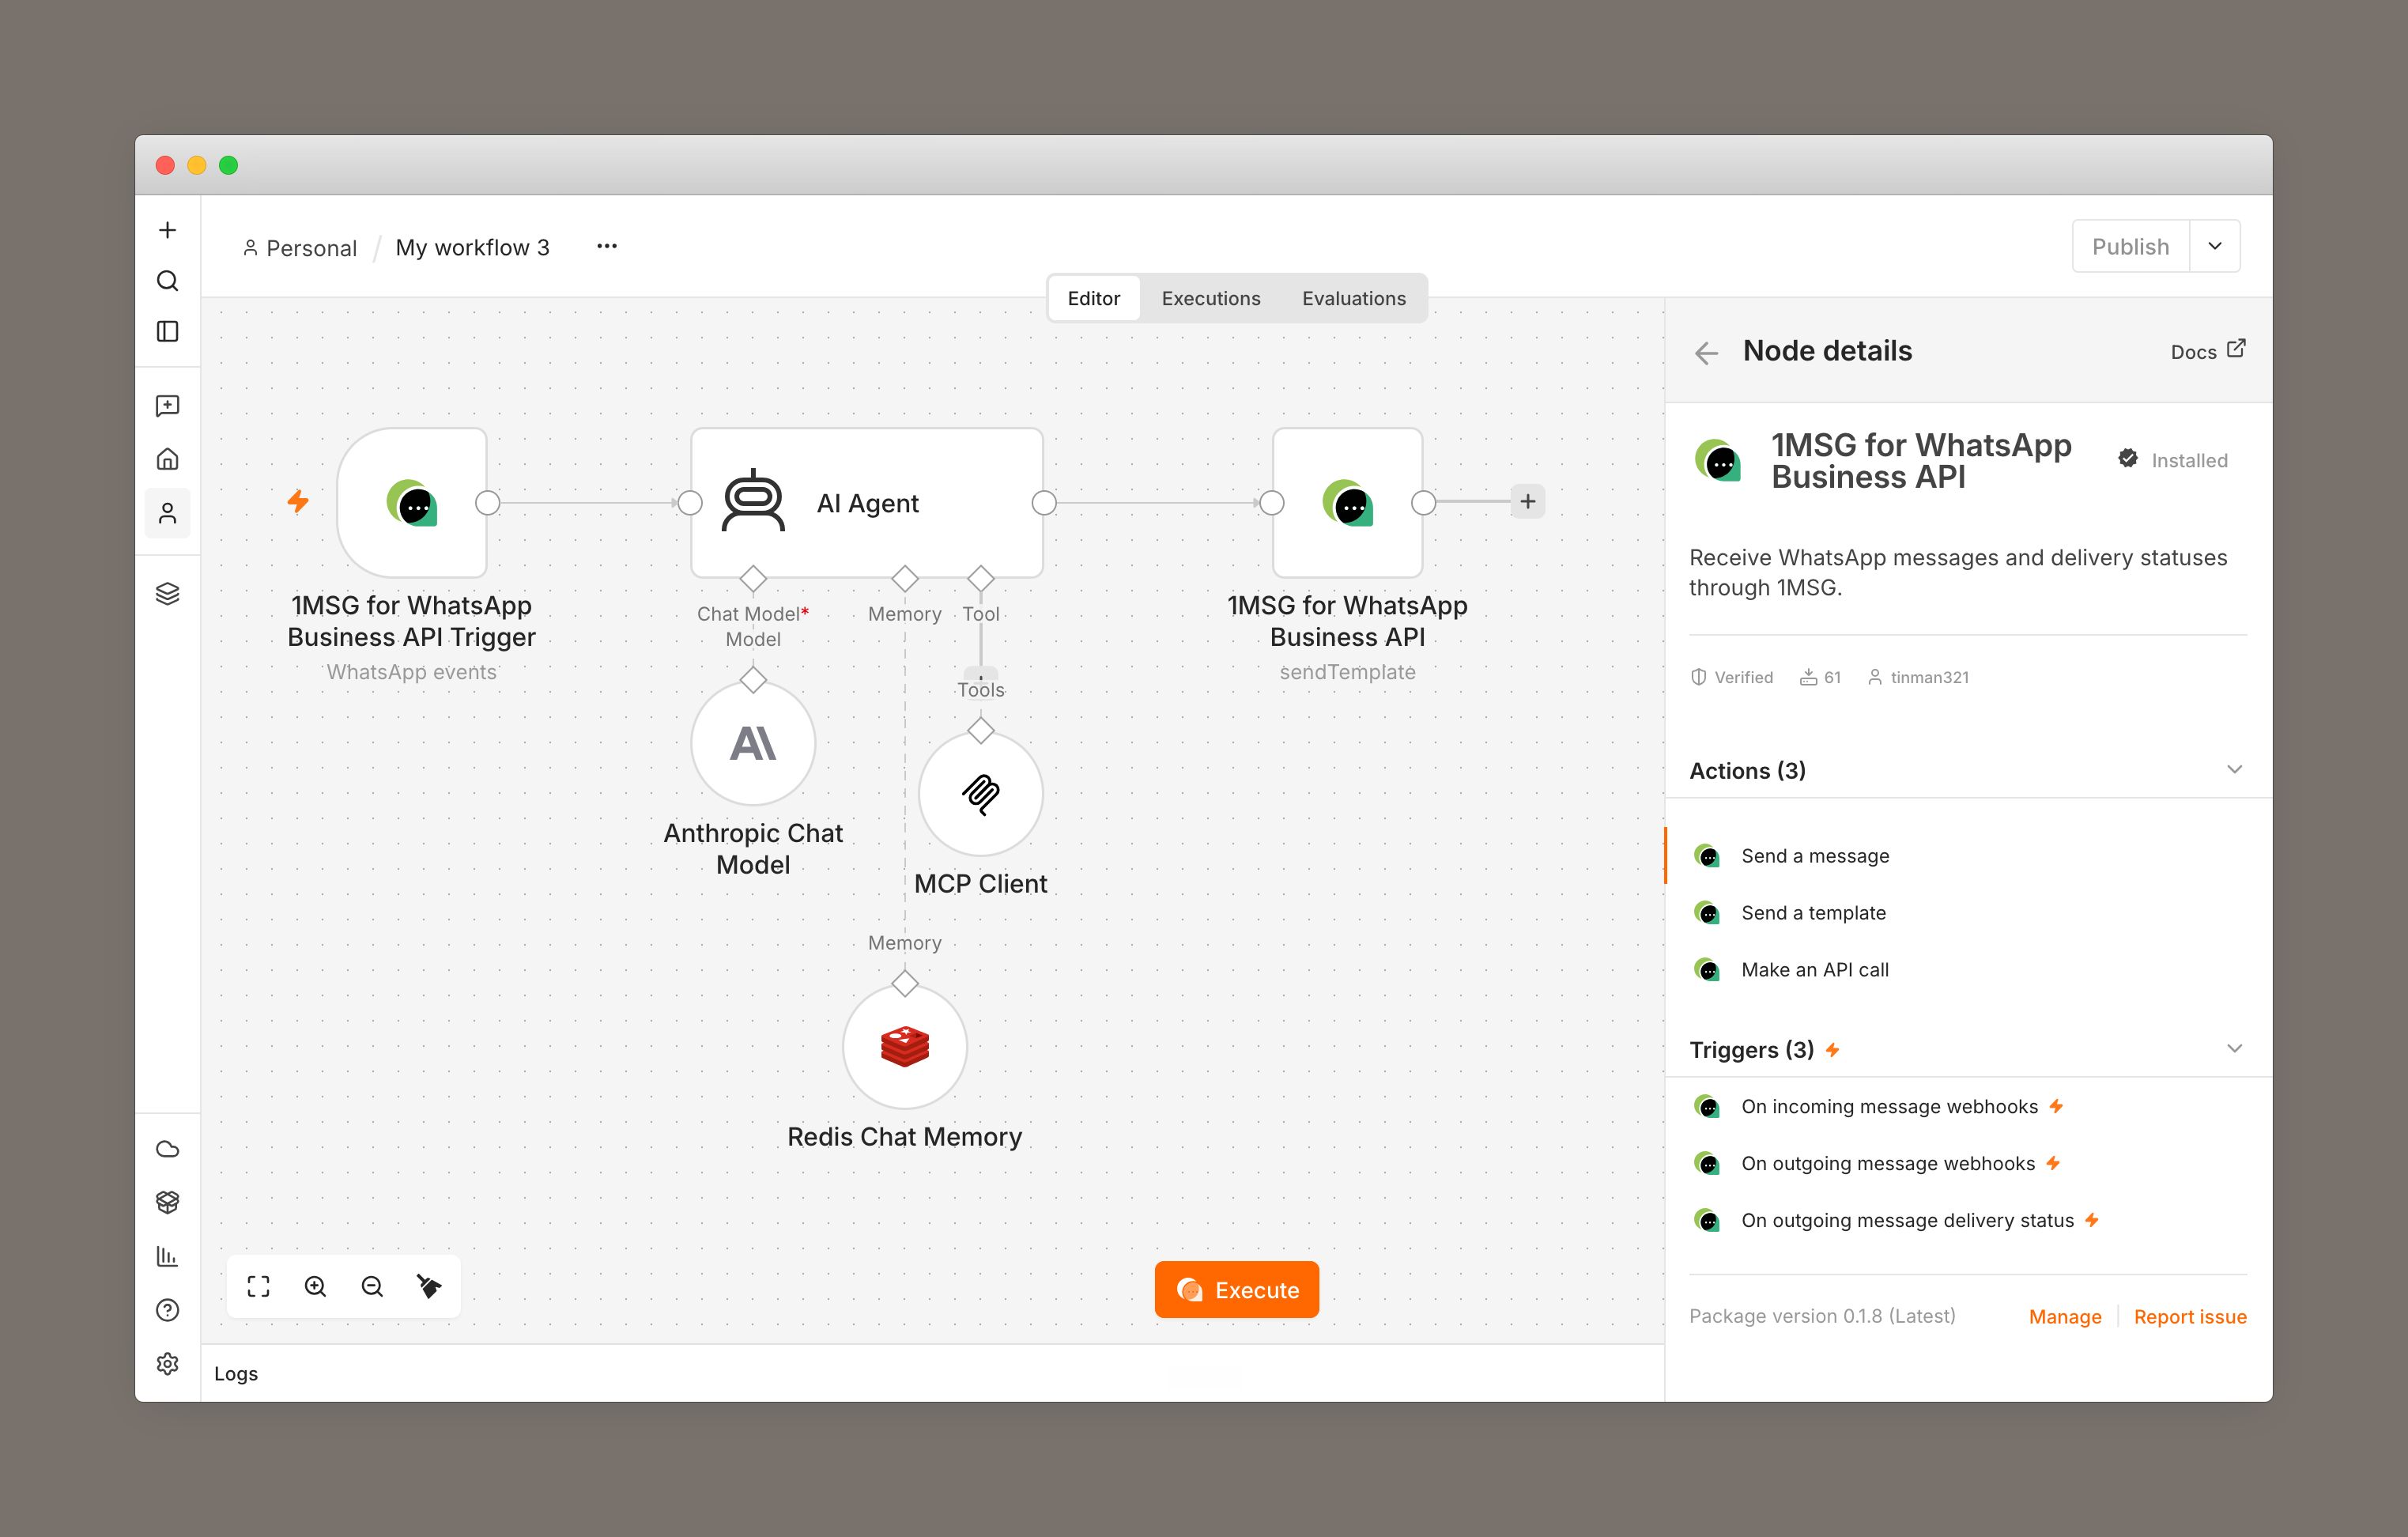2408x1537 pixels.
Task: Select the AI Agent node
Action: coord(867,503)
